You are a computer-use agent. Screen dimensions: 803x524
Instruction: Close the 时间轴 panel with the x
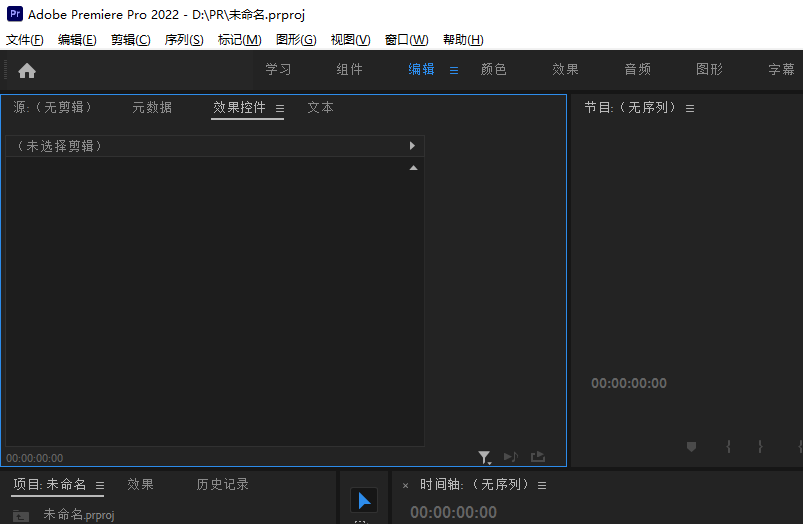click(x=405, y=486)
